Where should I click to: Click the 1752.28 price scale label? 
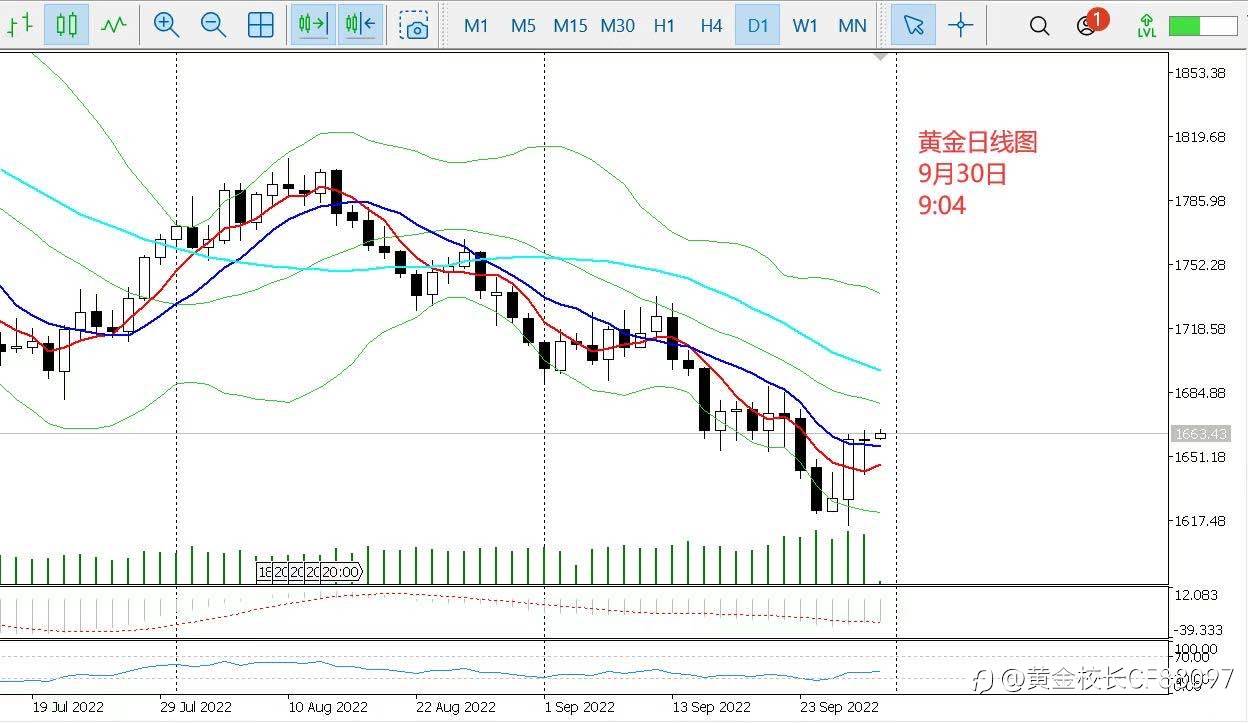pos(1201,265)
